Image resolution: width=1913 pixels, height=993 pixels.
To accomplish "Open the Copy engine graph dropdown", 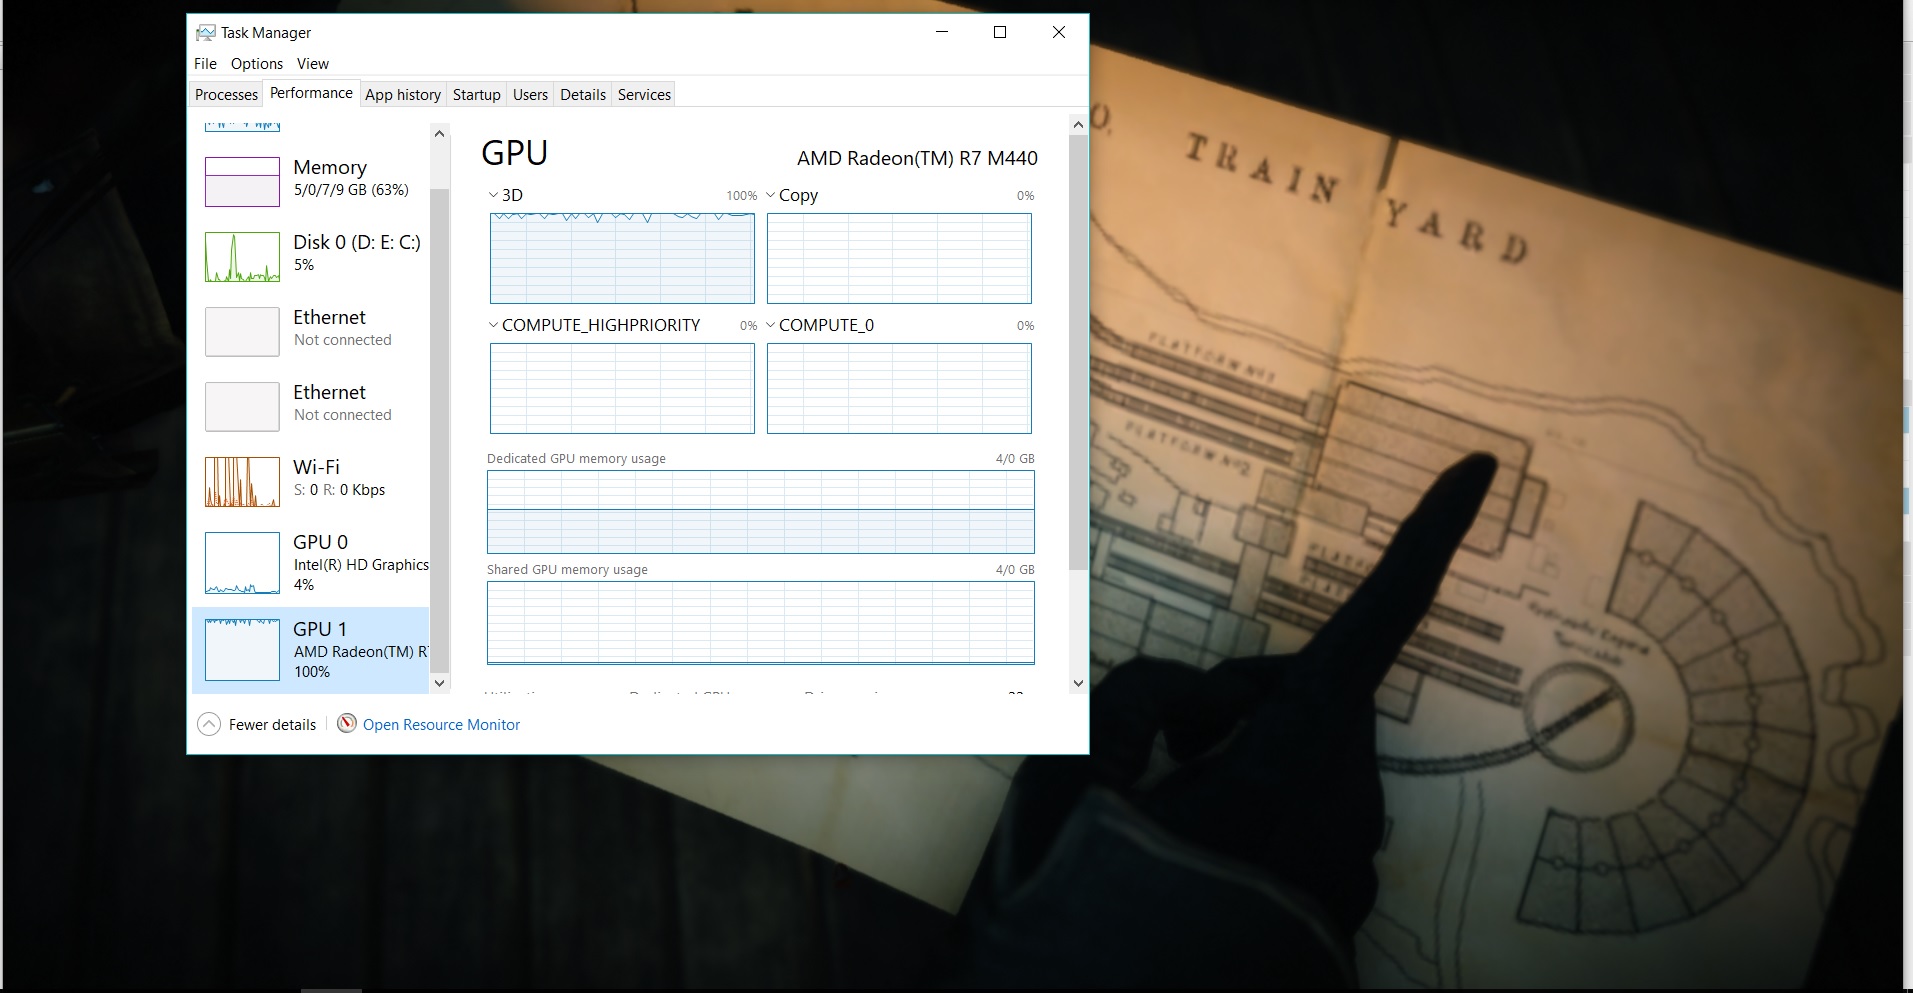I will [770, 195].
